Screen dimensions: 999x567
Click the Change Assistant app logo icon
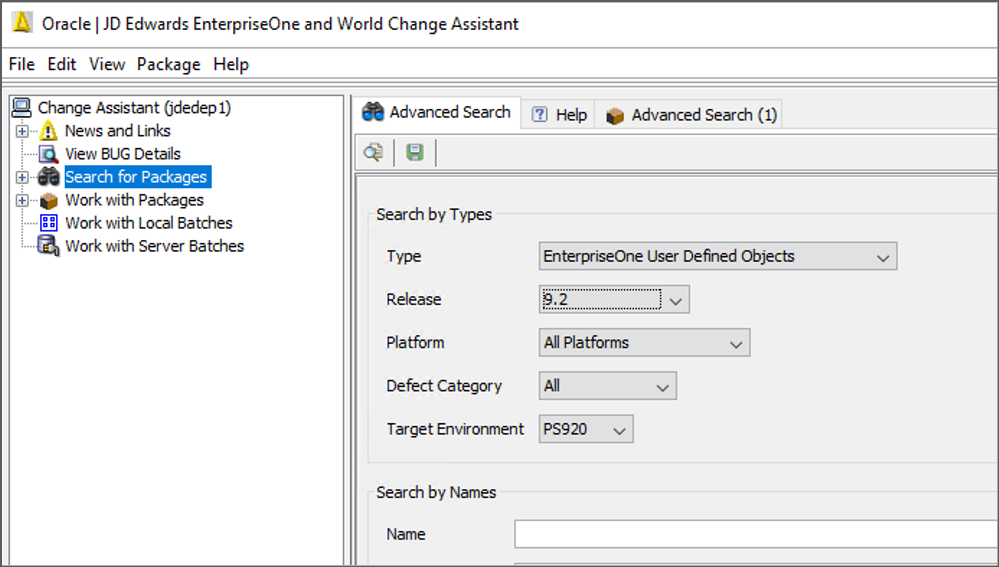coord(22,23)
